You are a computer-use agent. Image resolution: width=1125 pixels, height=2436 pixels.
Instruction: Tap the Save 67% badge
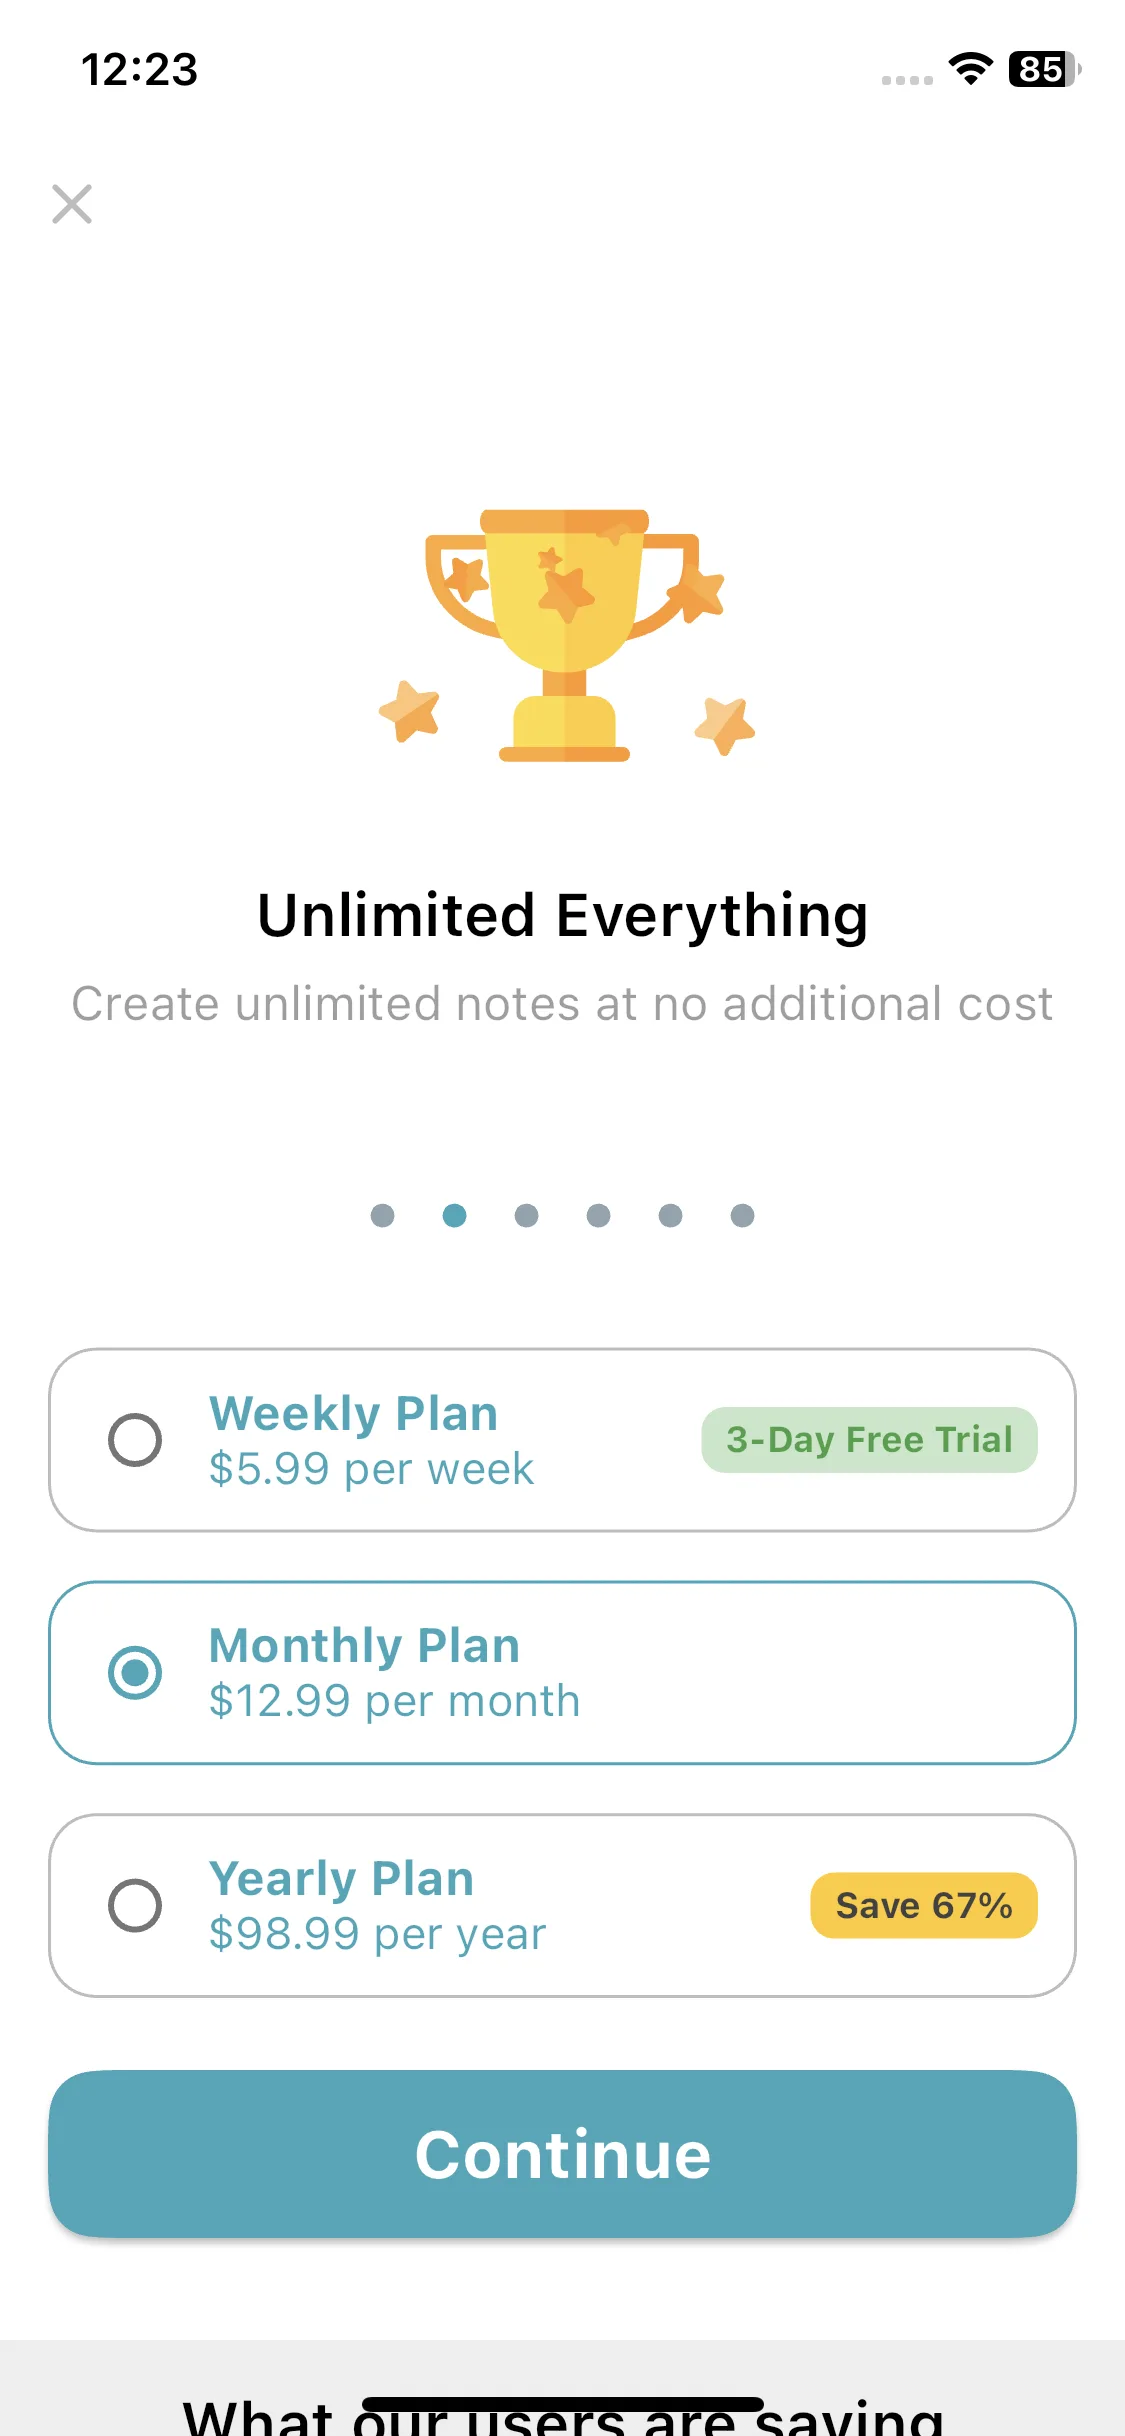pos(924,1906)
